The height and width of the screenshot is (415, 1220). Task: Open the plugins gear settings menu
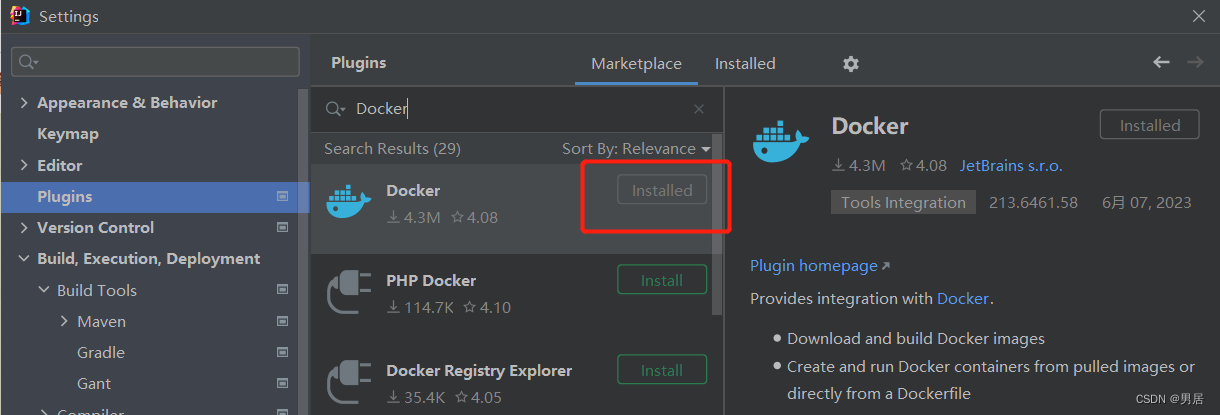pos(850,63)
